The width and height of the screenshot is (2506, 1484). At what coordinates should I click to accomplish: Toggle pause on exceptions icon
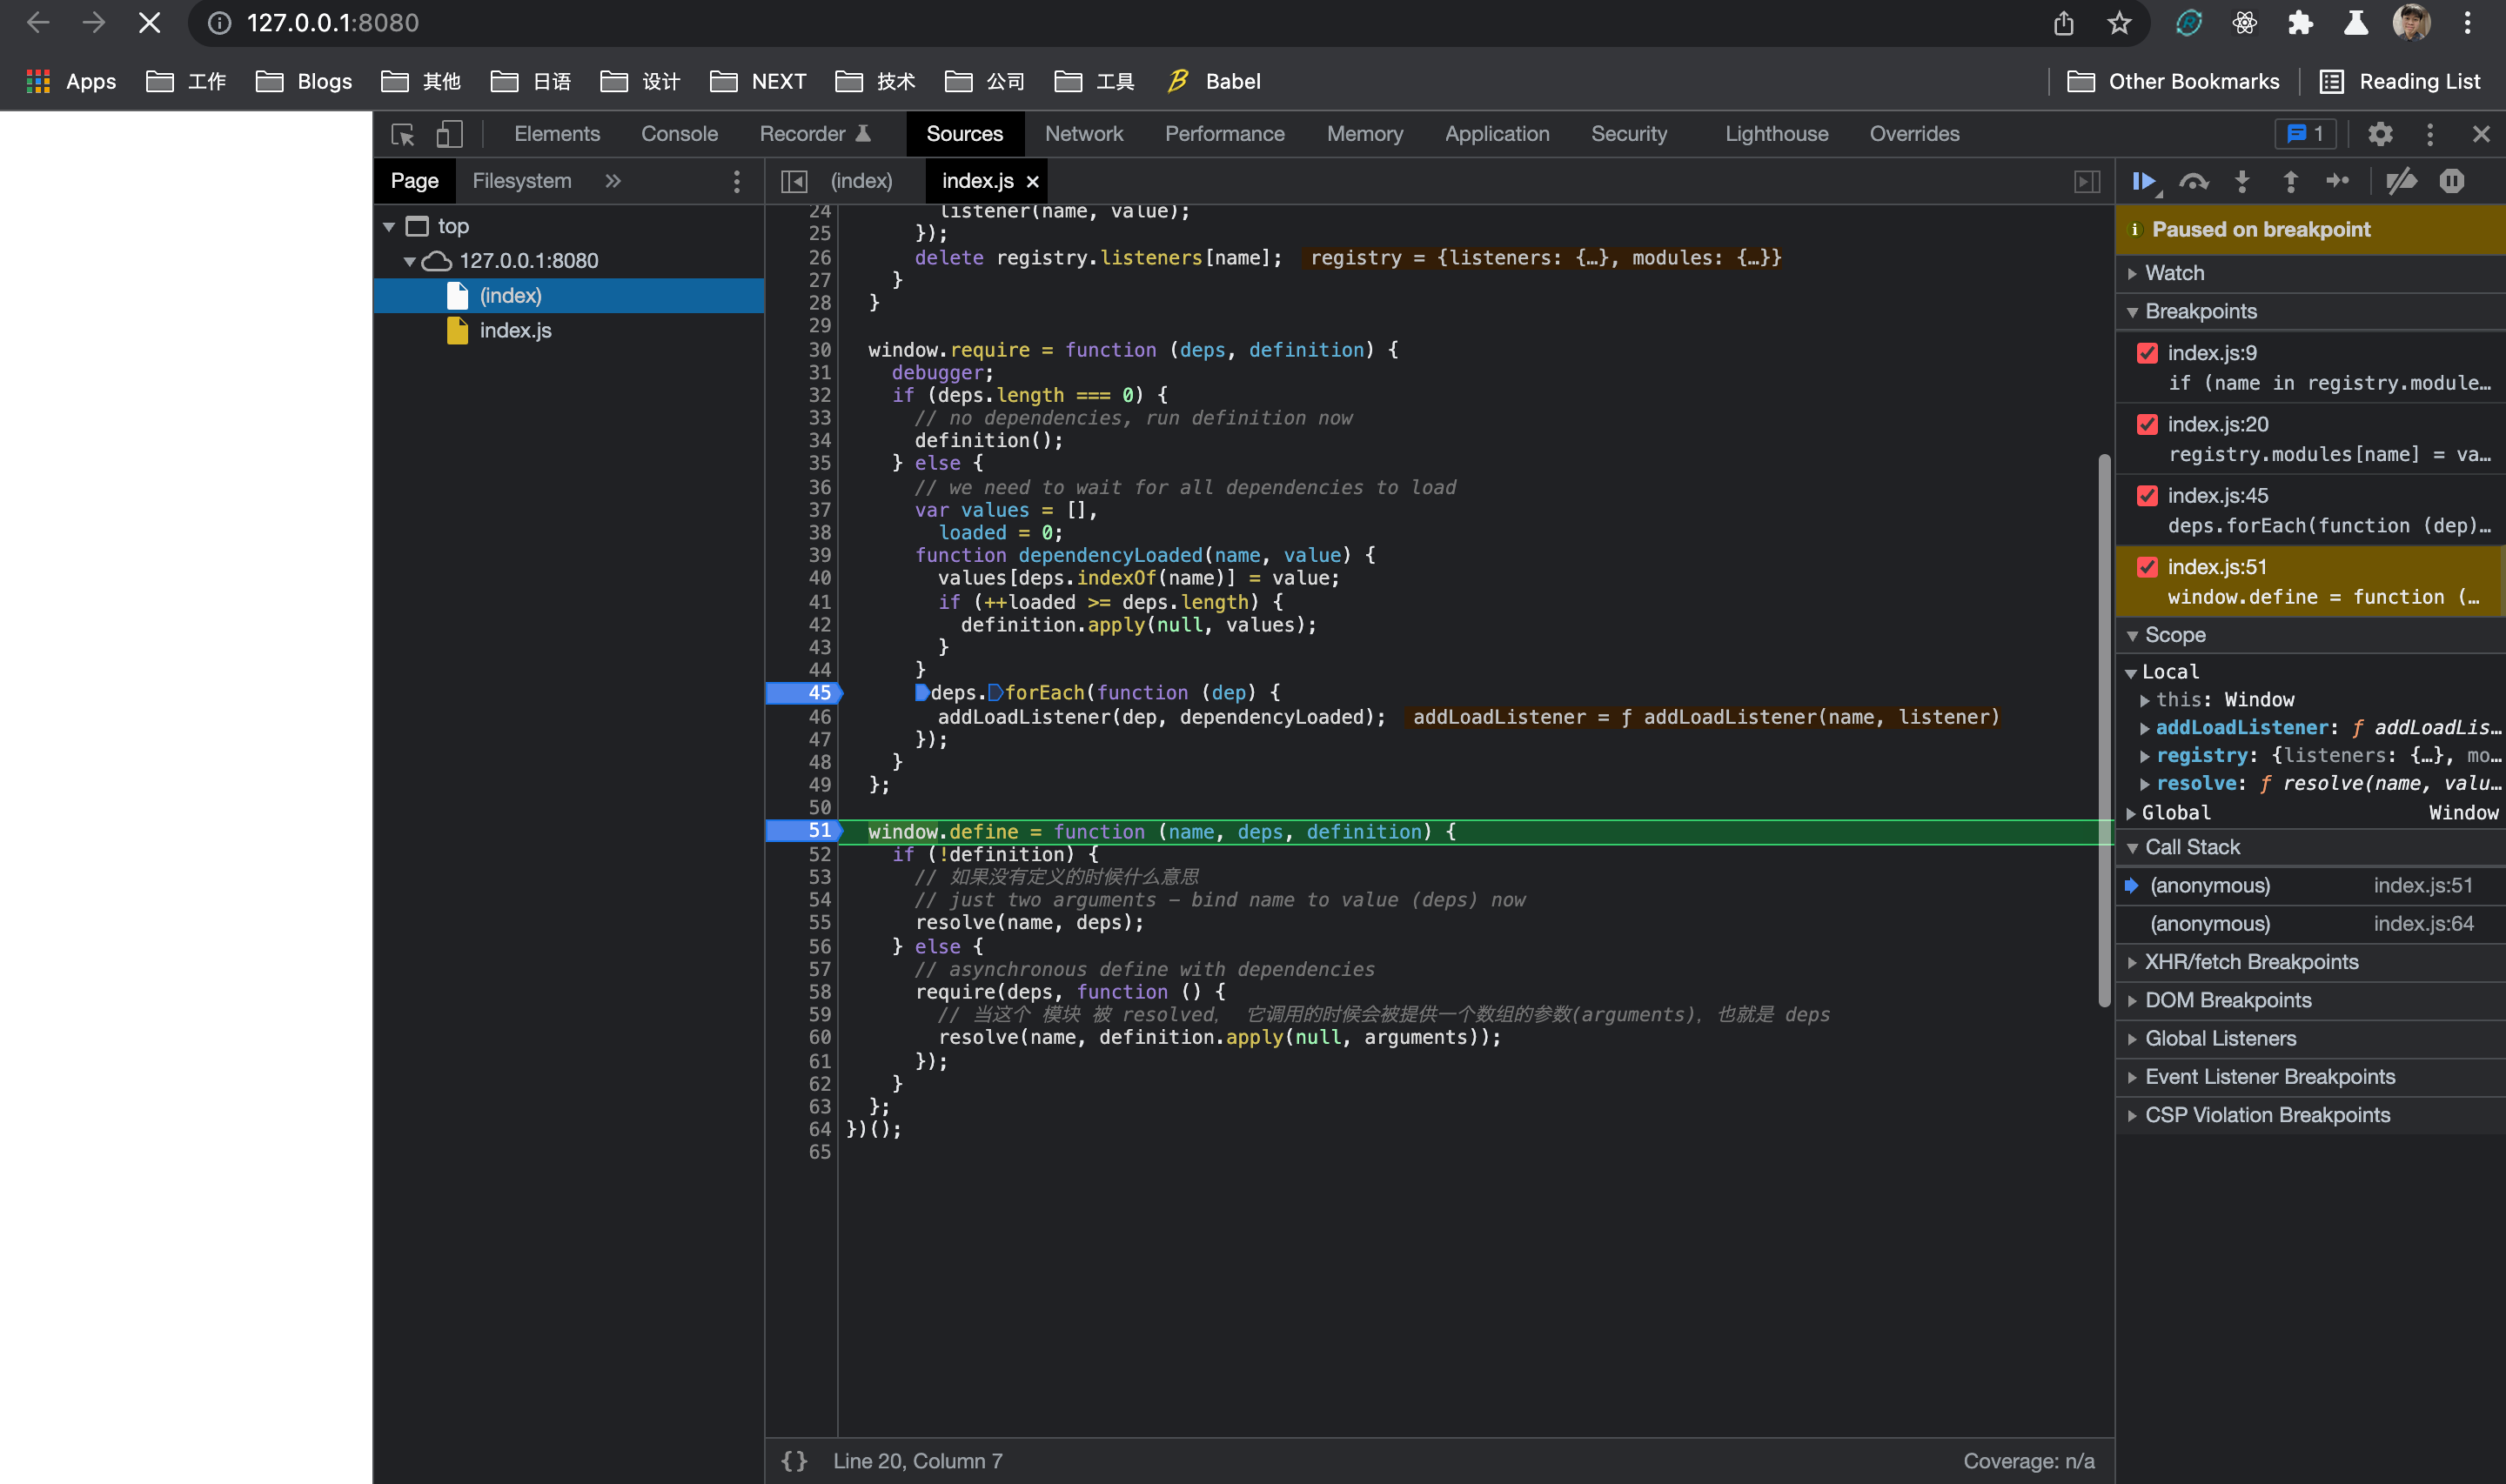2451,181
